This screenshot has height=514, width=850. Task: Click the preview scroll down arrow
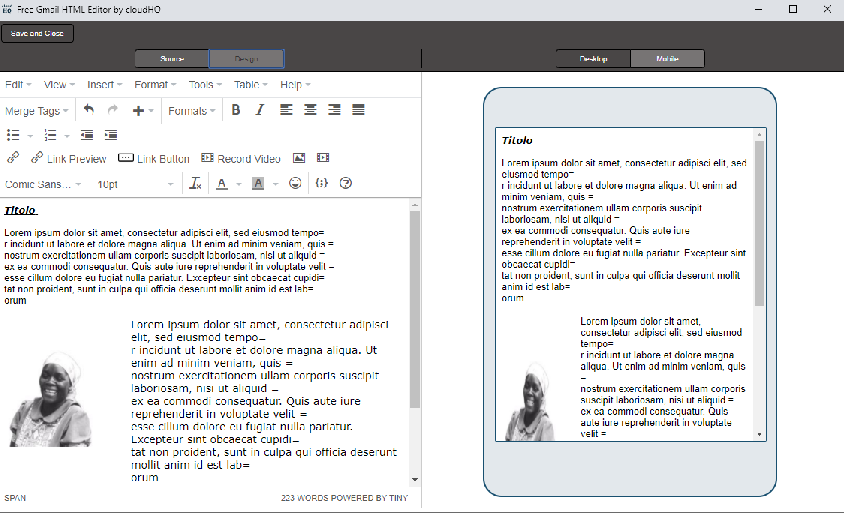(759, 434)
